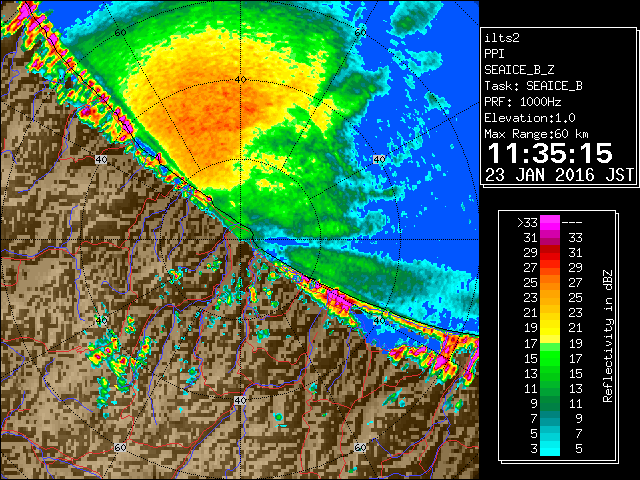Click the "3" value at legend bottom

click(x=534, y=449)
